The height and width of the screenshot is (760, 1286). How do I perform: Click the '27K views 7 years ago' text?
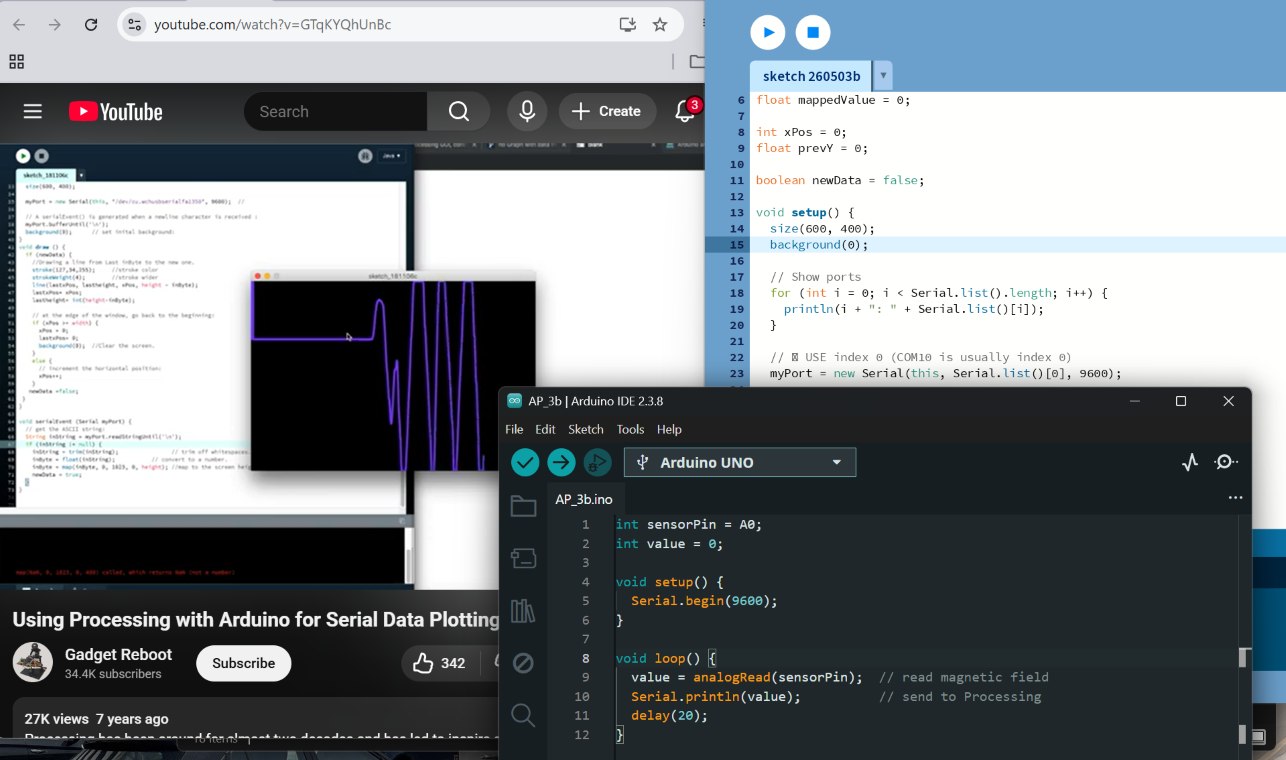[x=97, y=719]
